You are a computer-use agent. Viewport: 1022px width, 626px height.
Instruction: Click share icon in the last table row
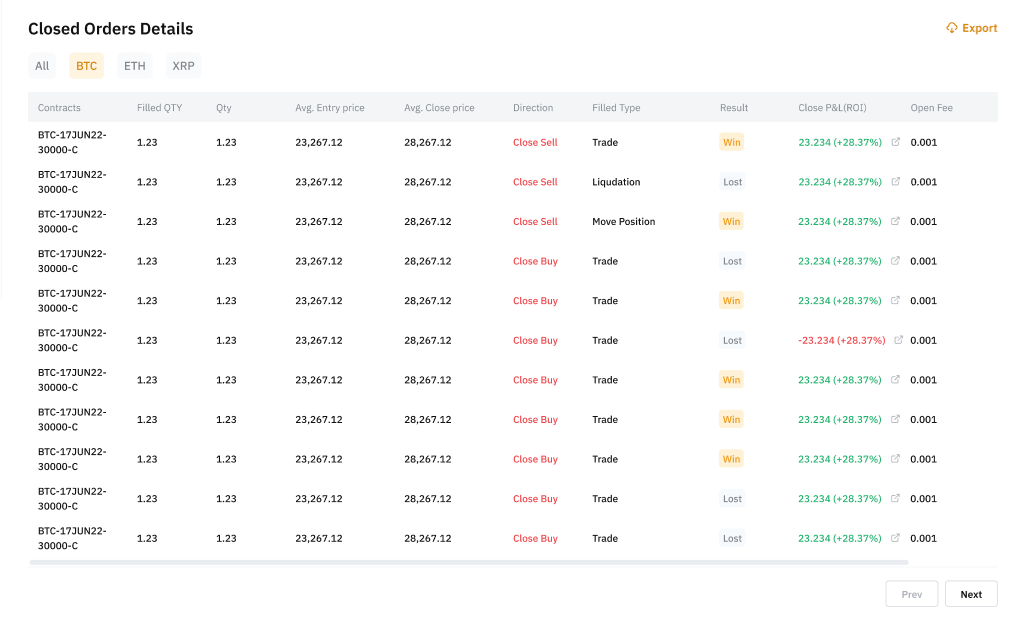pos(895,538)
